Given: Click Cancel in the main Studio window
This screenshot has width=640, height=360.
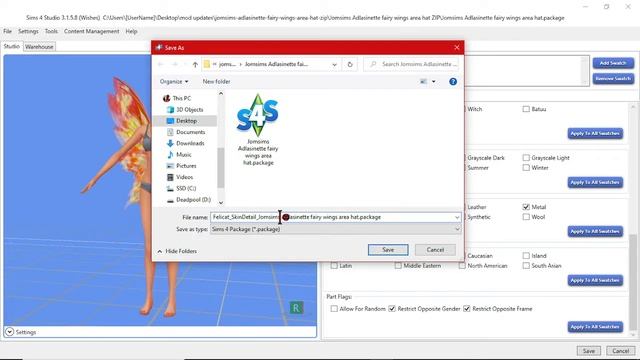Looking at the screenshot, I should click(x=620, y=351).
